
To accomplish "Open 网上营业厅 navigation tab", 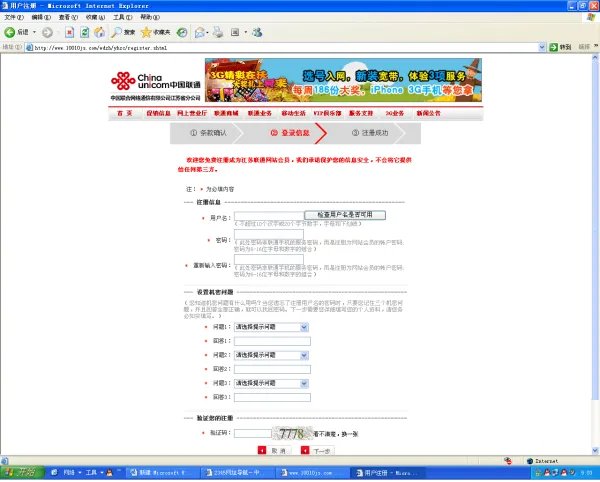I will (192, 113).
